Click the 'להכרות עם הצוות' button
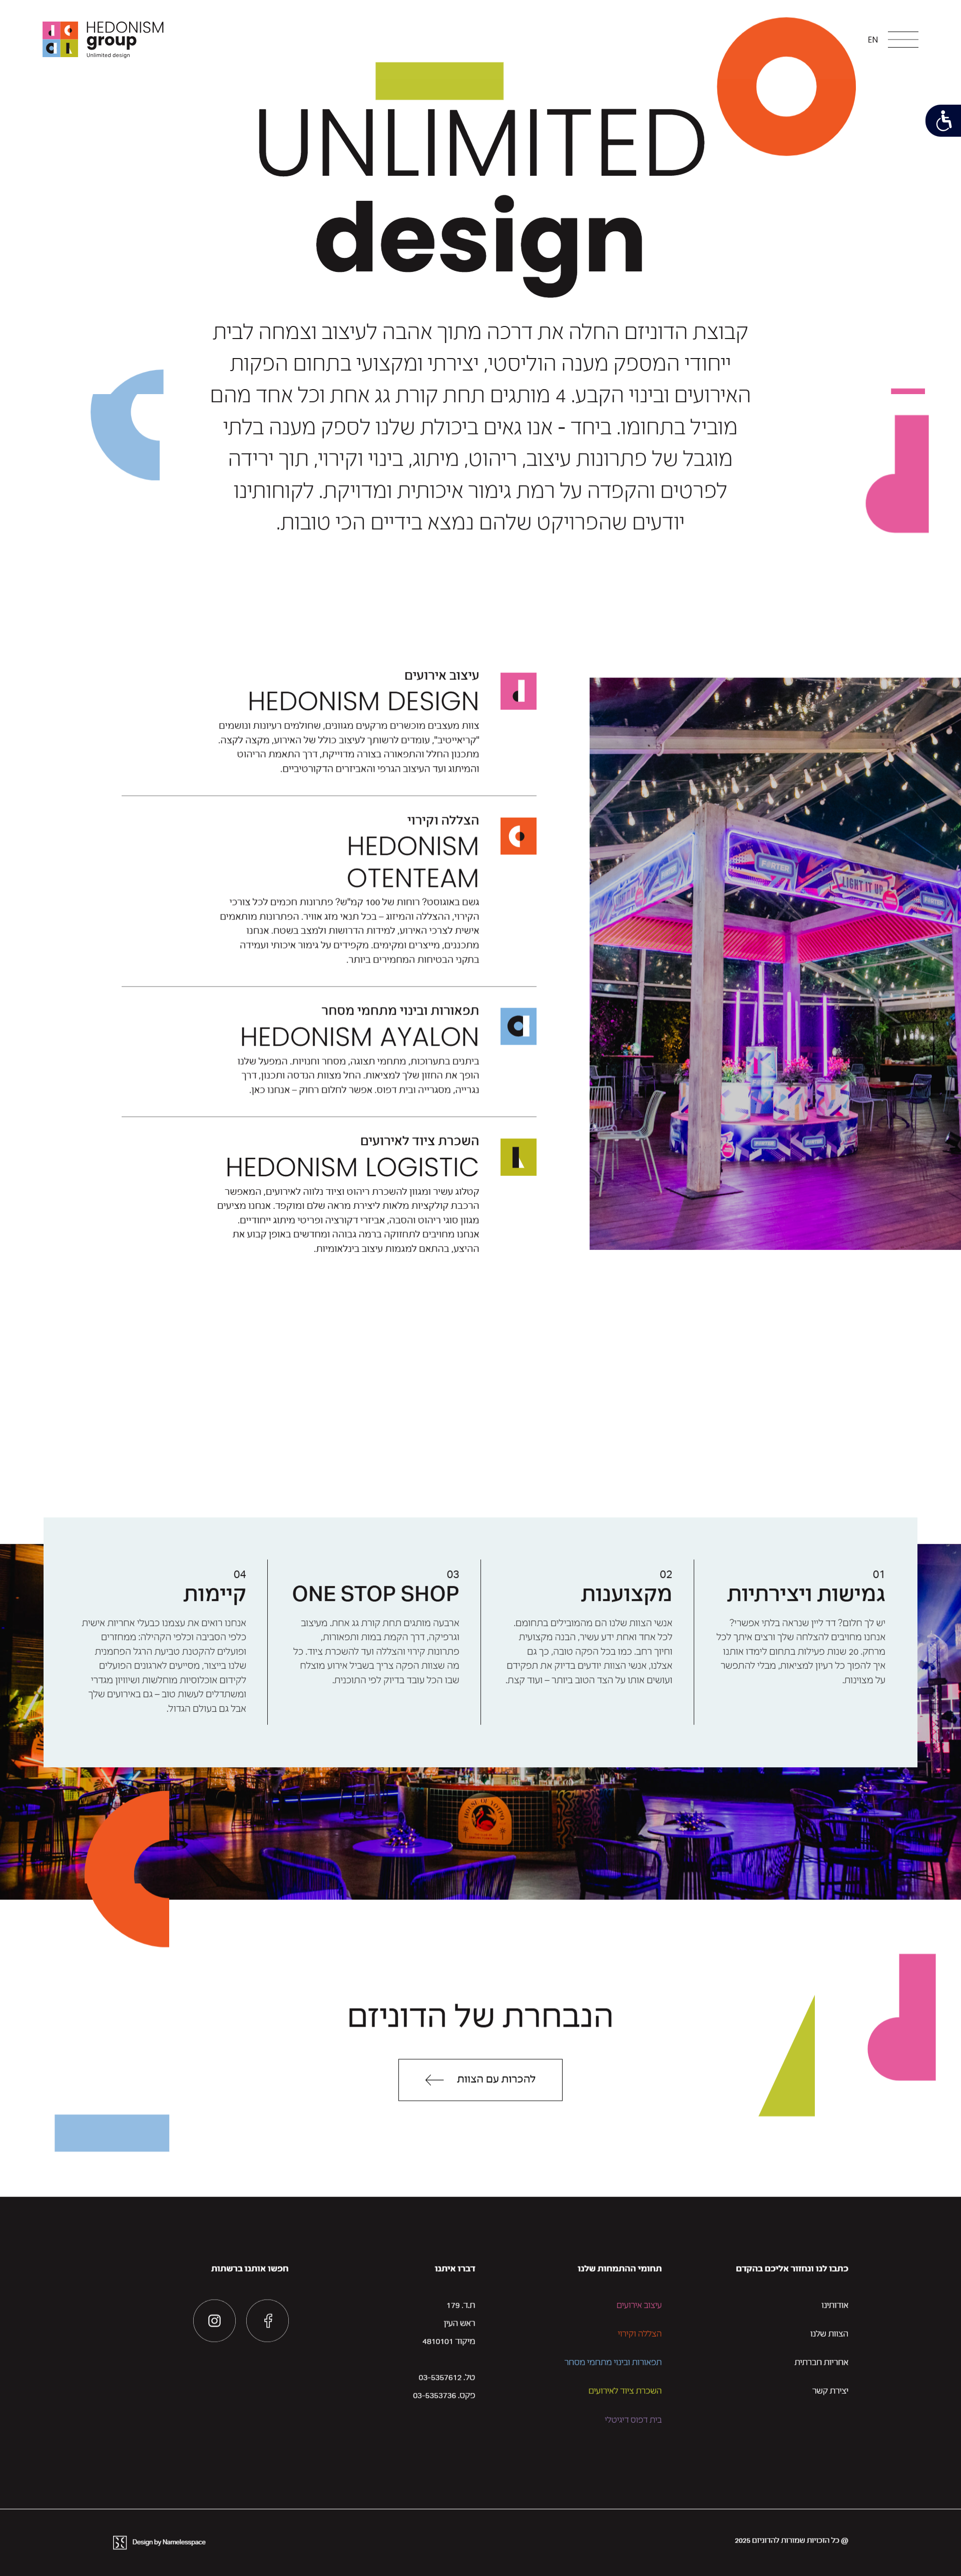 (480, 2079)
